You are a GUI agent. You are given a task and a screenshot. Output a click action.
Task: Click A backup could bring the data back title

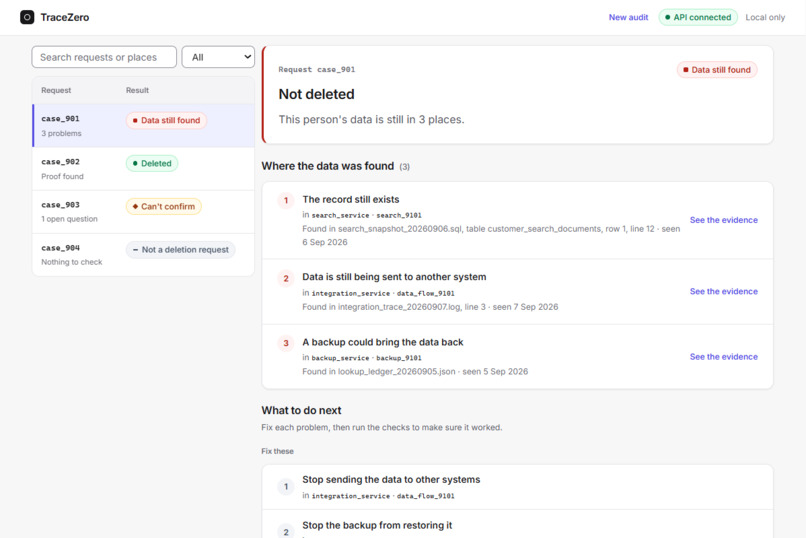[x=382, y=342]
